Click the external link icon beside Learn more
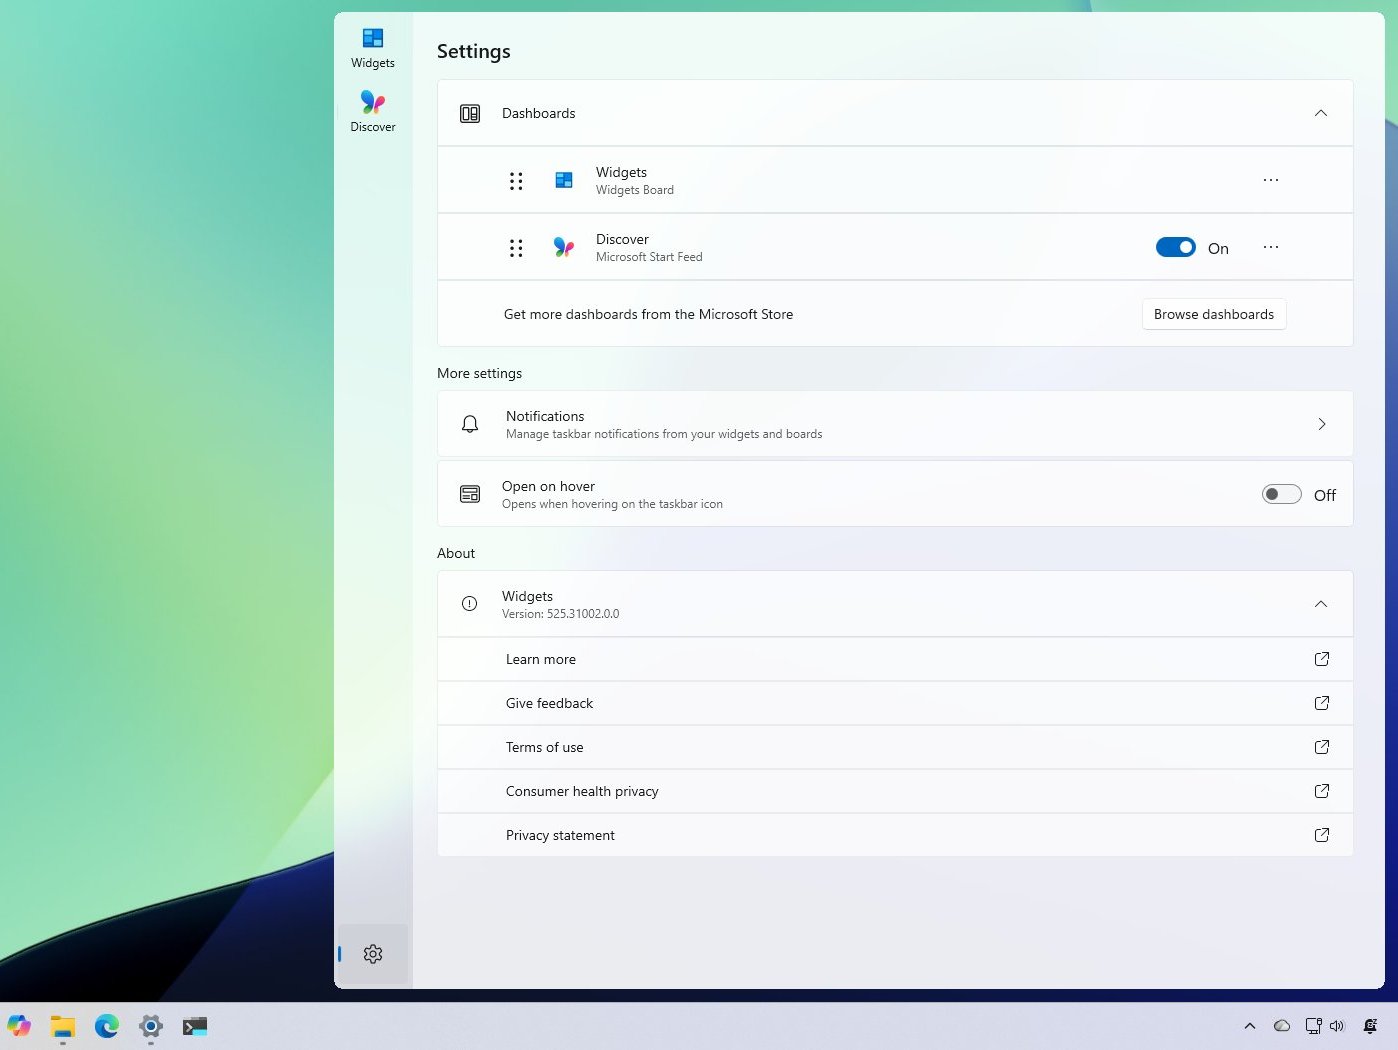The image size is (1398, 1050). click(x=1321, y=659)
